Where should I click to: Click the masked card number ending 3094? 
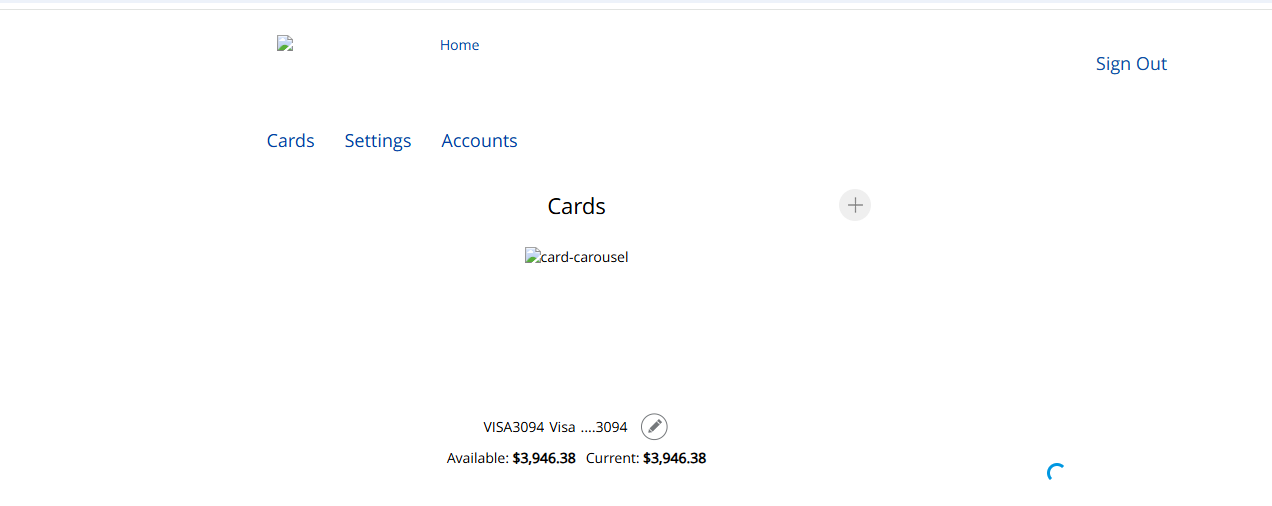pos(604,427)
